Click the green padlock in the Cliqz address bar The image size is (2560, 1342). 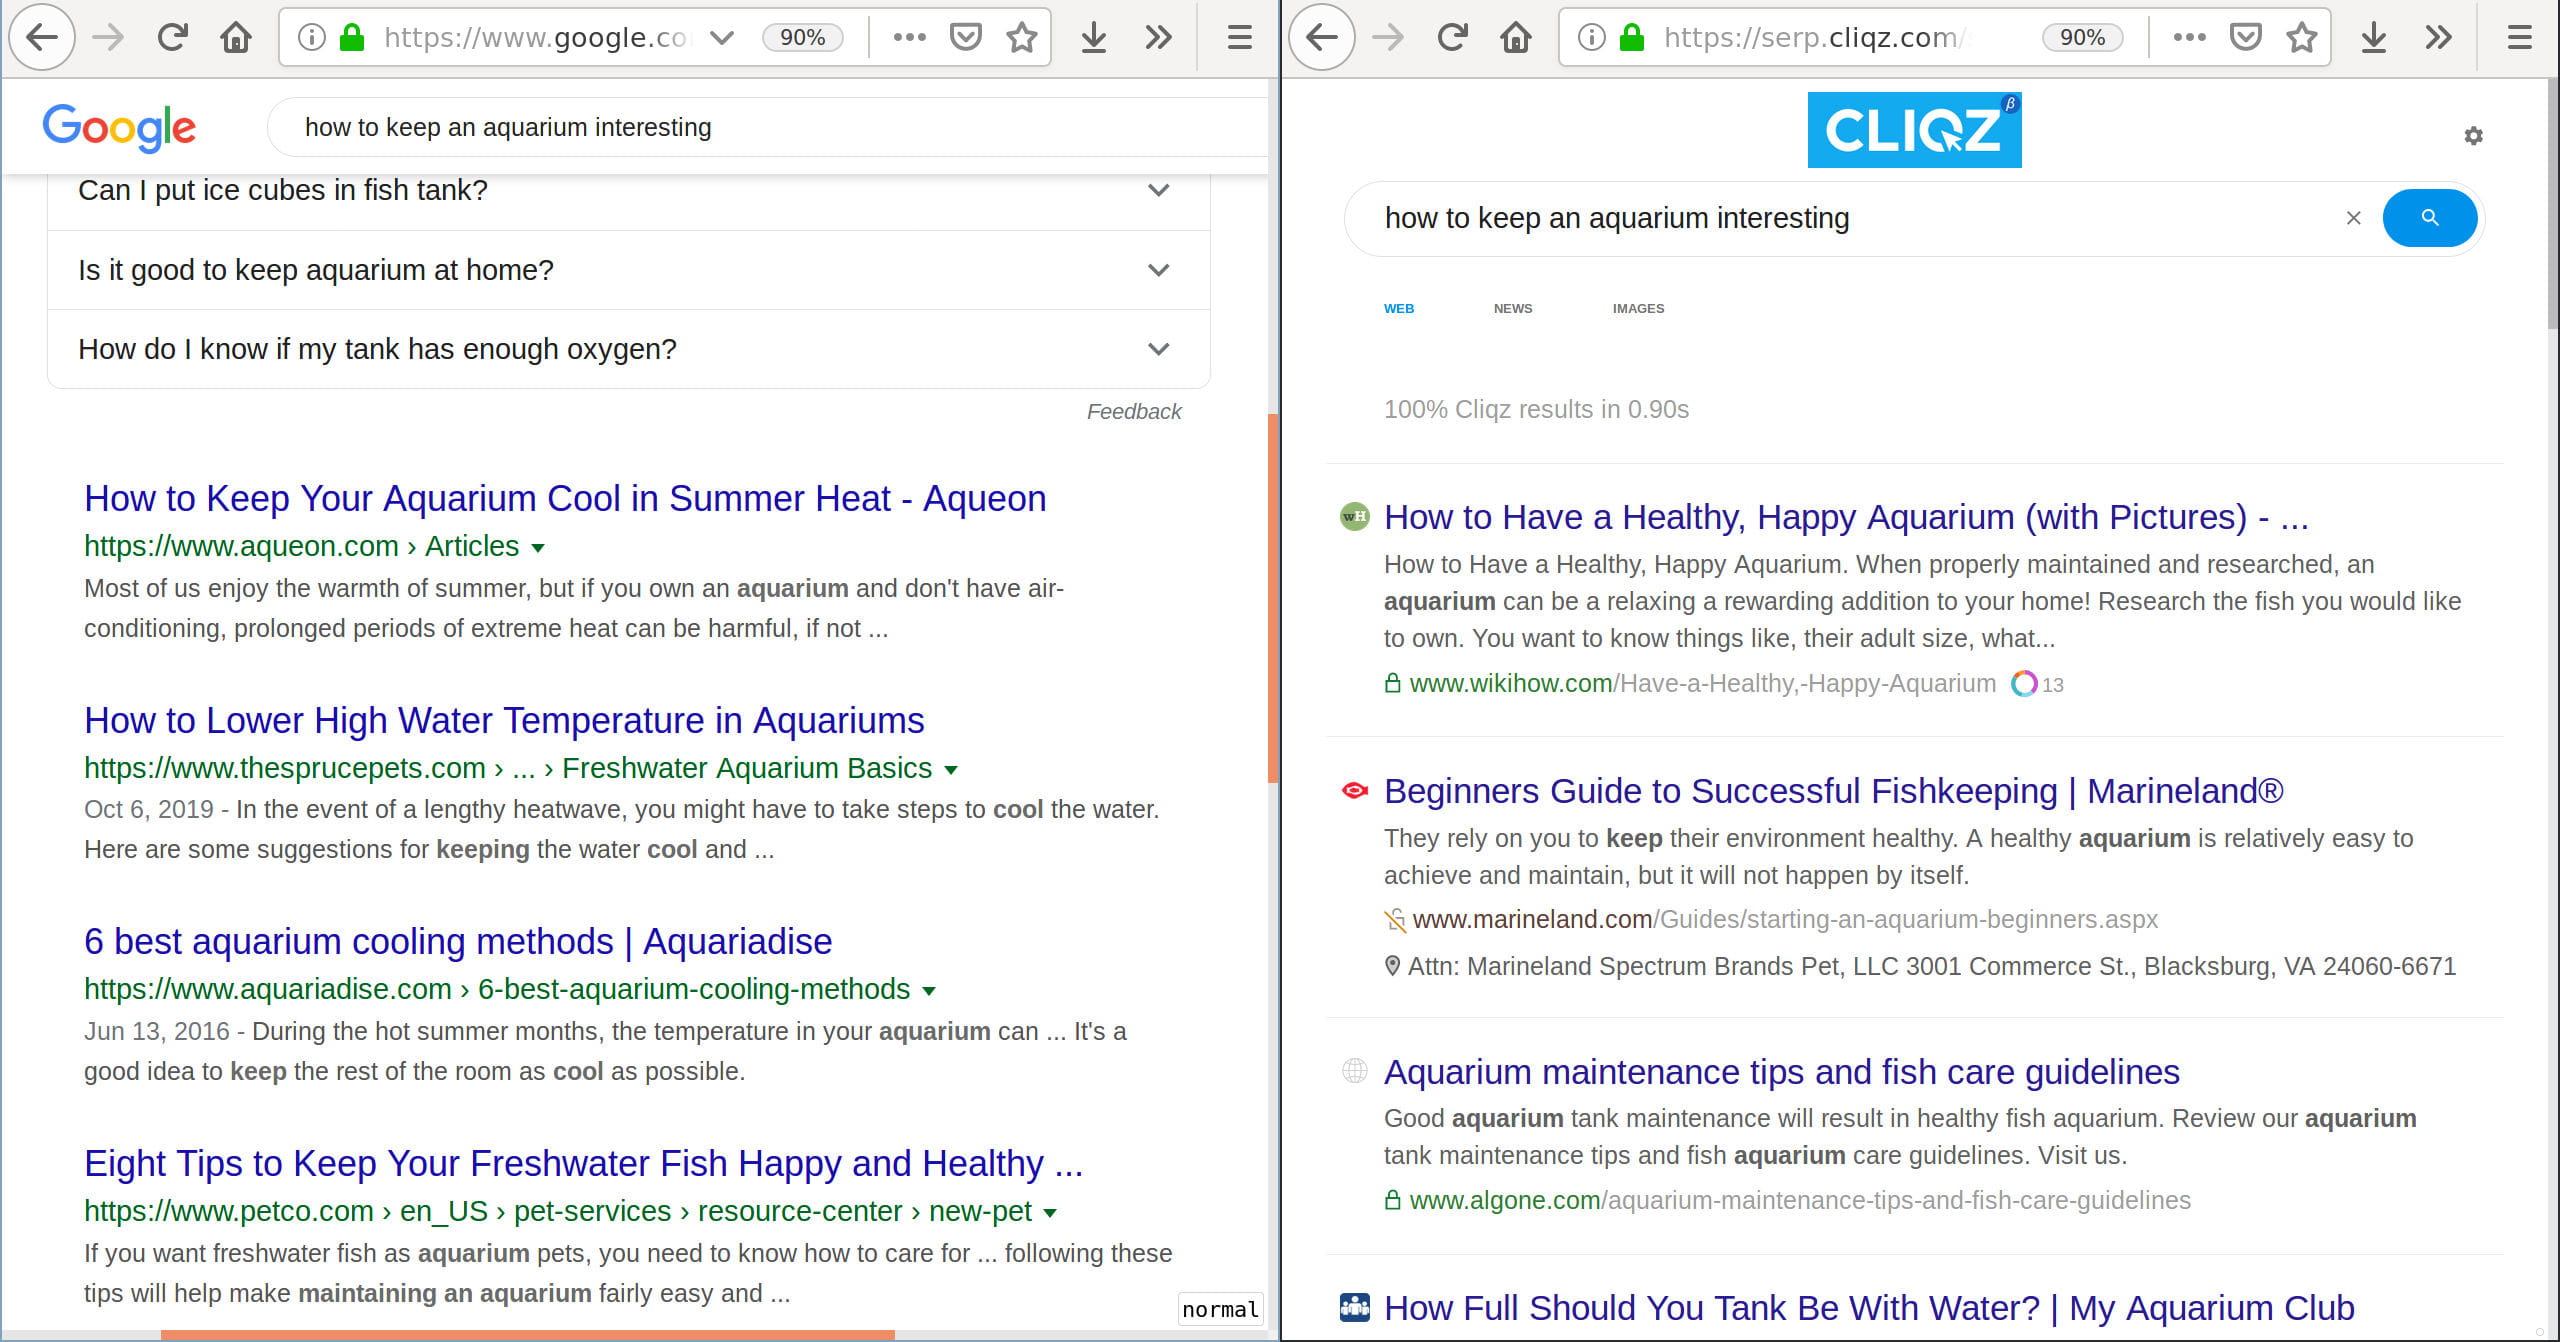pos(1632,38)
